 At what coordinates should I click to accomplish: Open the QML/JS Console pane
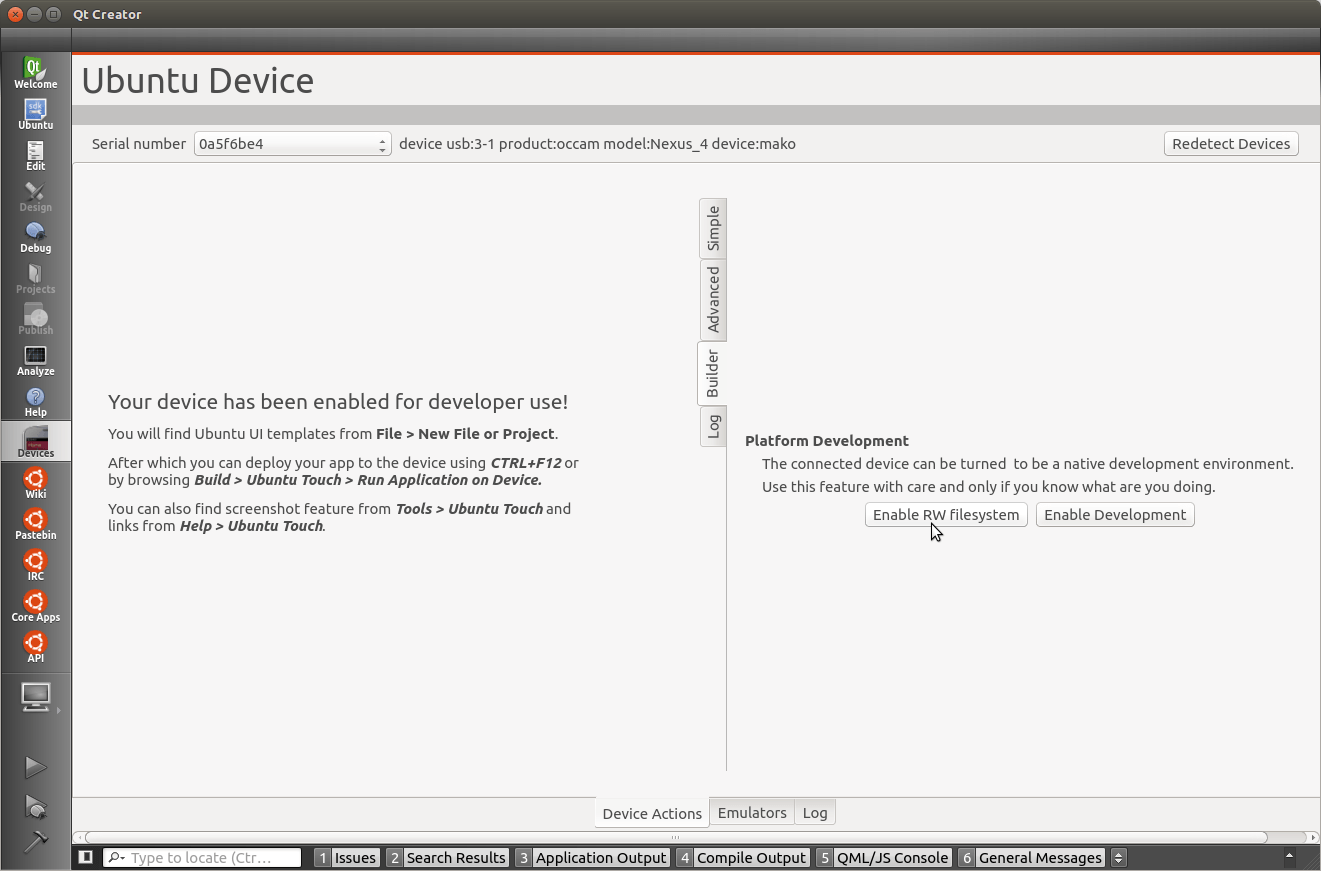click(883, 857)
